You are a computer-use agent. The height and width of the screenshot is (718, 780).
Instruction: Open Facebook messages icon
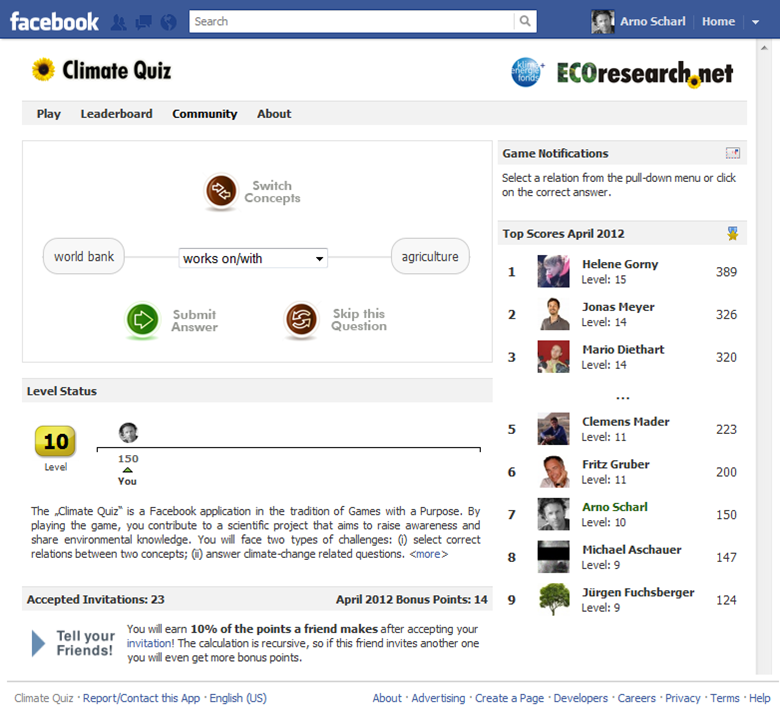pos(143,22)
